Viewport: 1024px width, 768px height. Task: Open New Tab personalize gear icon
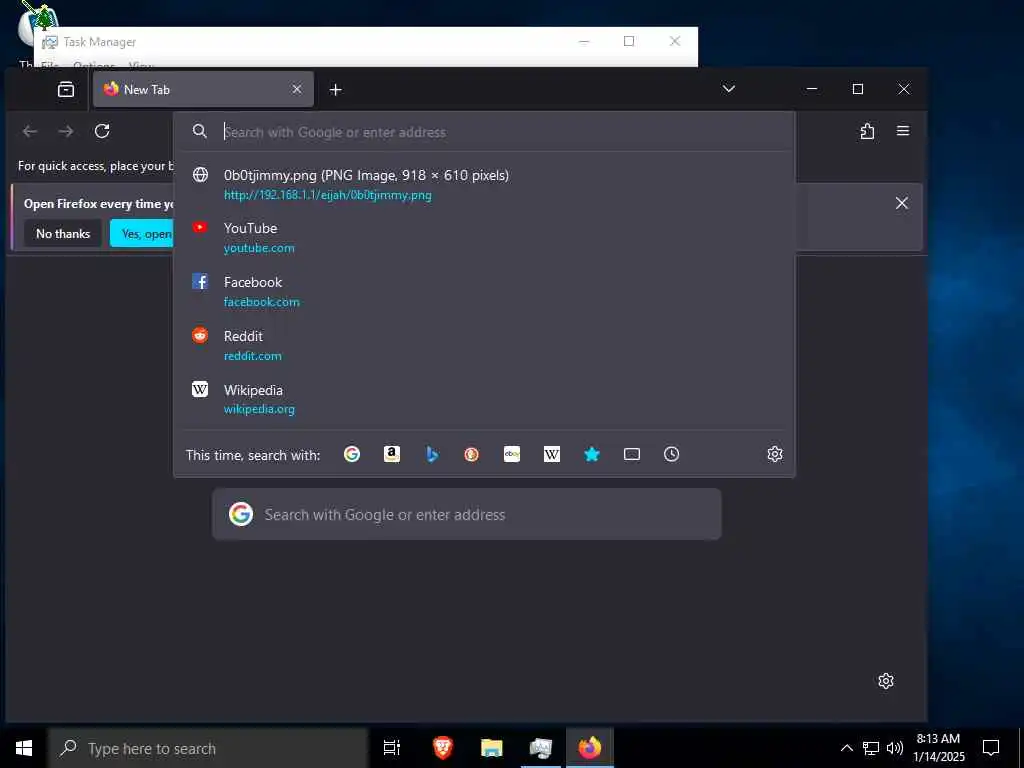(886, 681)
